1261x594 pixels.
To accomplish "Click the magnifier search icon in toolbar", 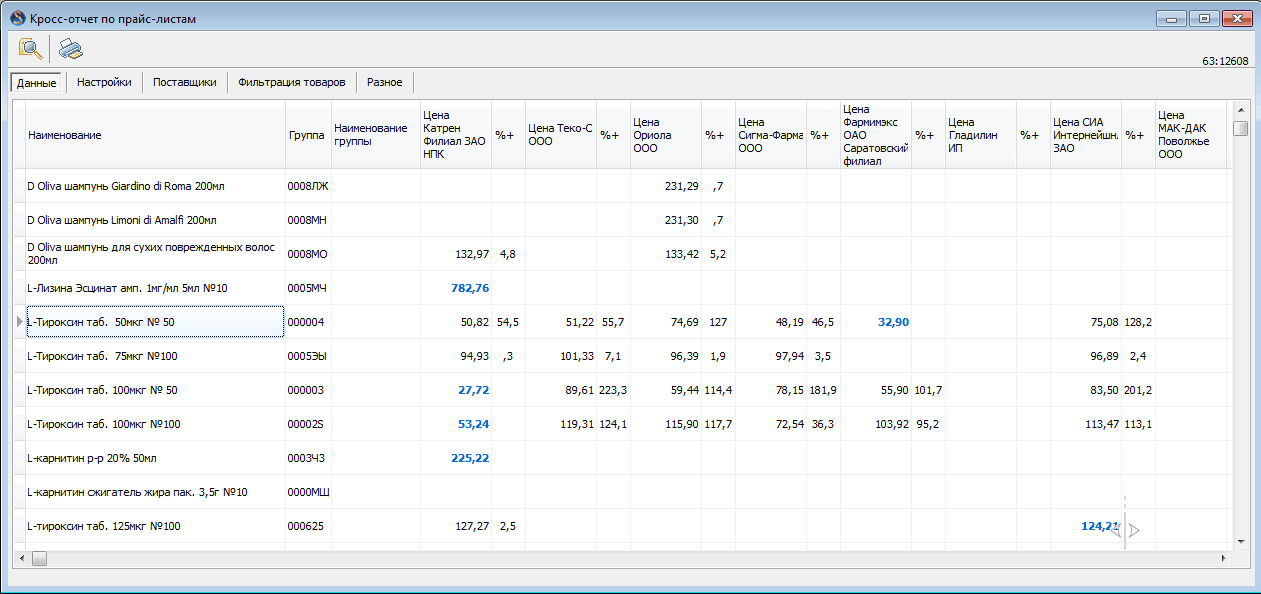I will pyautogui.click(x=31, y=48).
